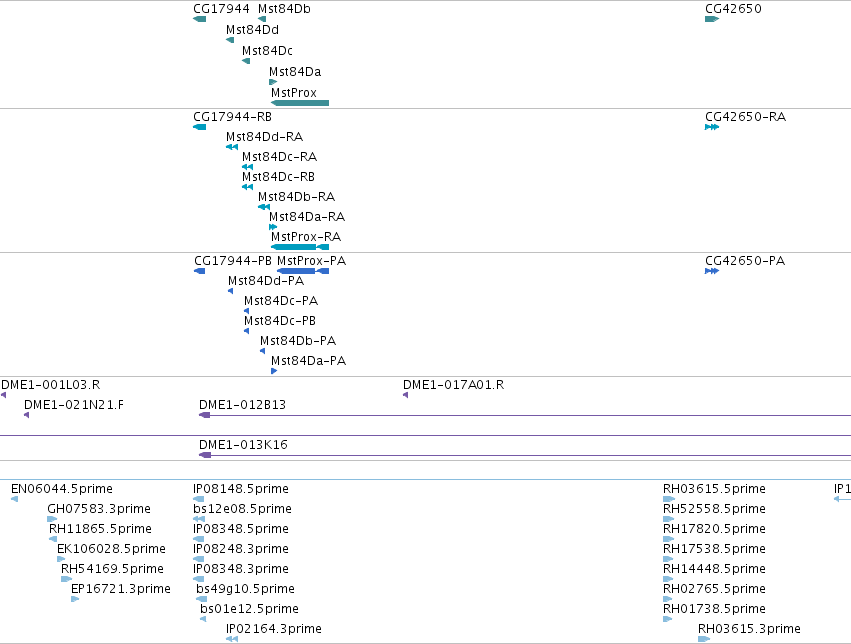Click the EN06044.5prime EST arrow
Screen dimensions: 851x644
(15, 500)
